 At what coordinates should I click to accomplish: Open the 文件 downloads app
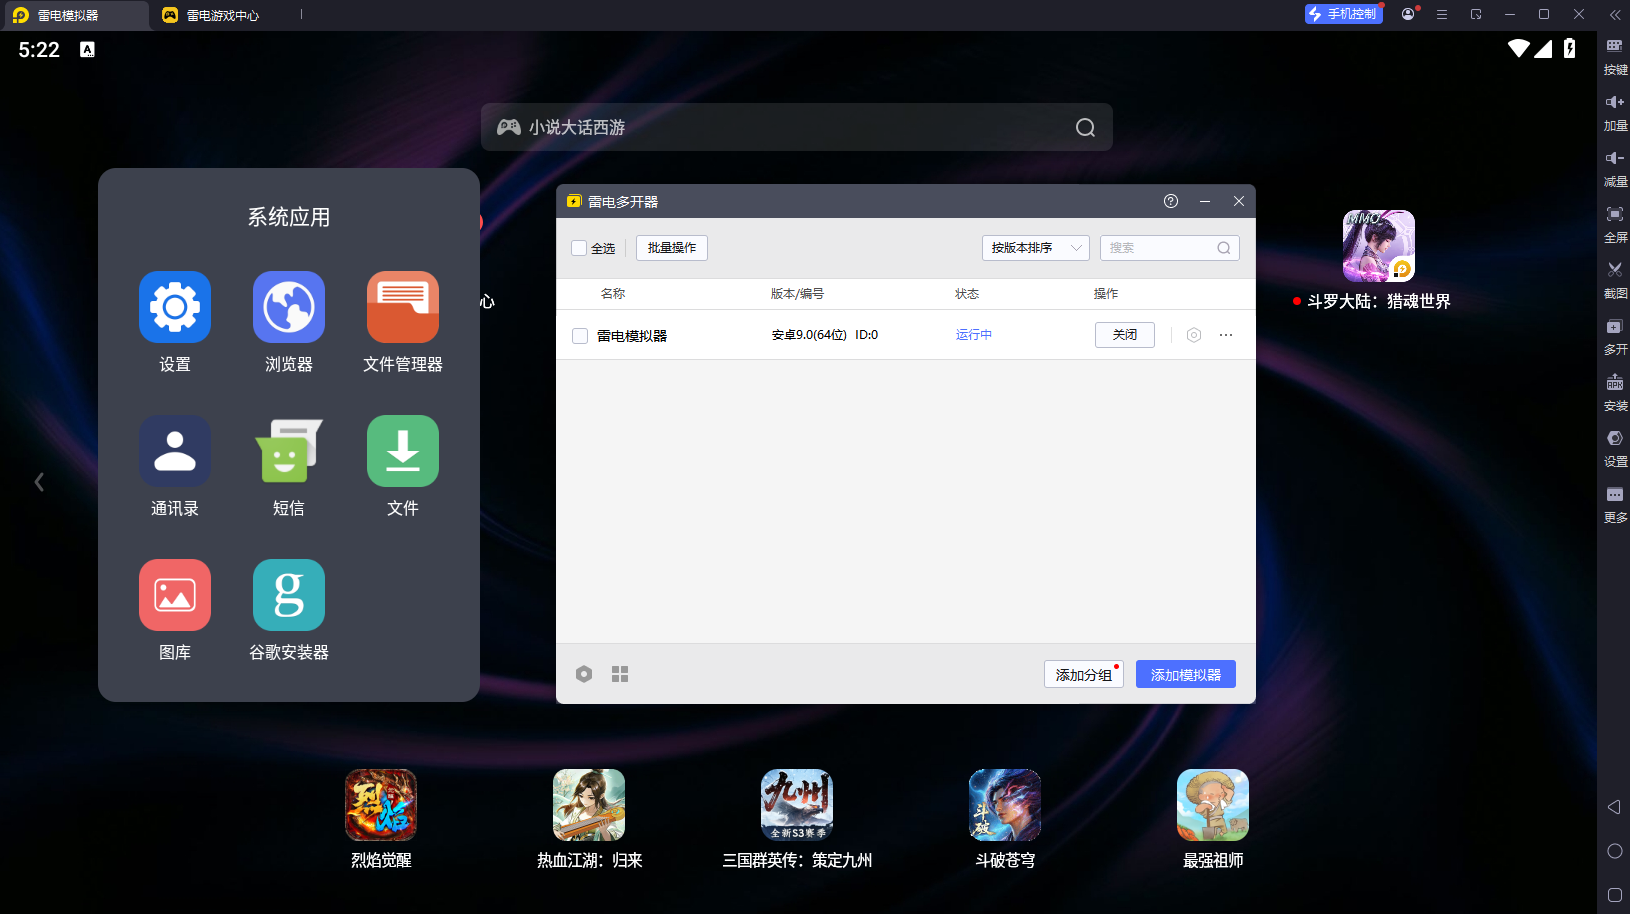(x=403, y=451)
